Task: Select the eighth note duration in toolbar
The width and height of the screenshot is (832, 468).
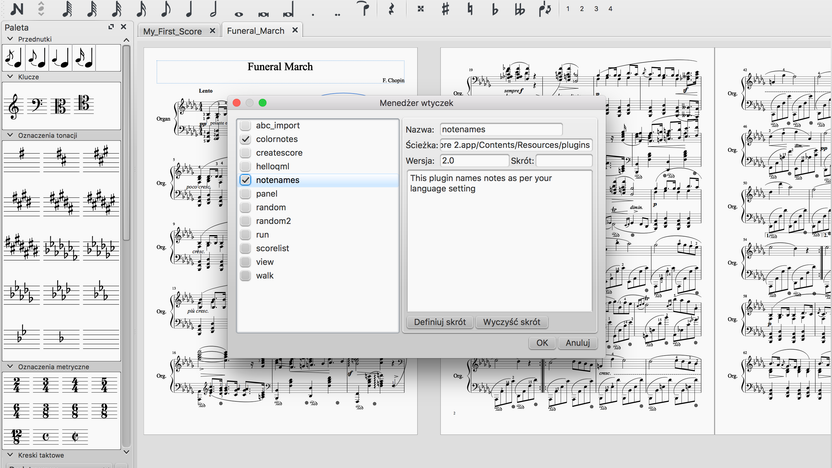Action: tap(166, 9)
